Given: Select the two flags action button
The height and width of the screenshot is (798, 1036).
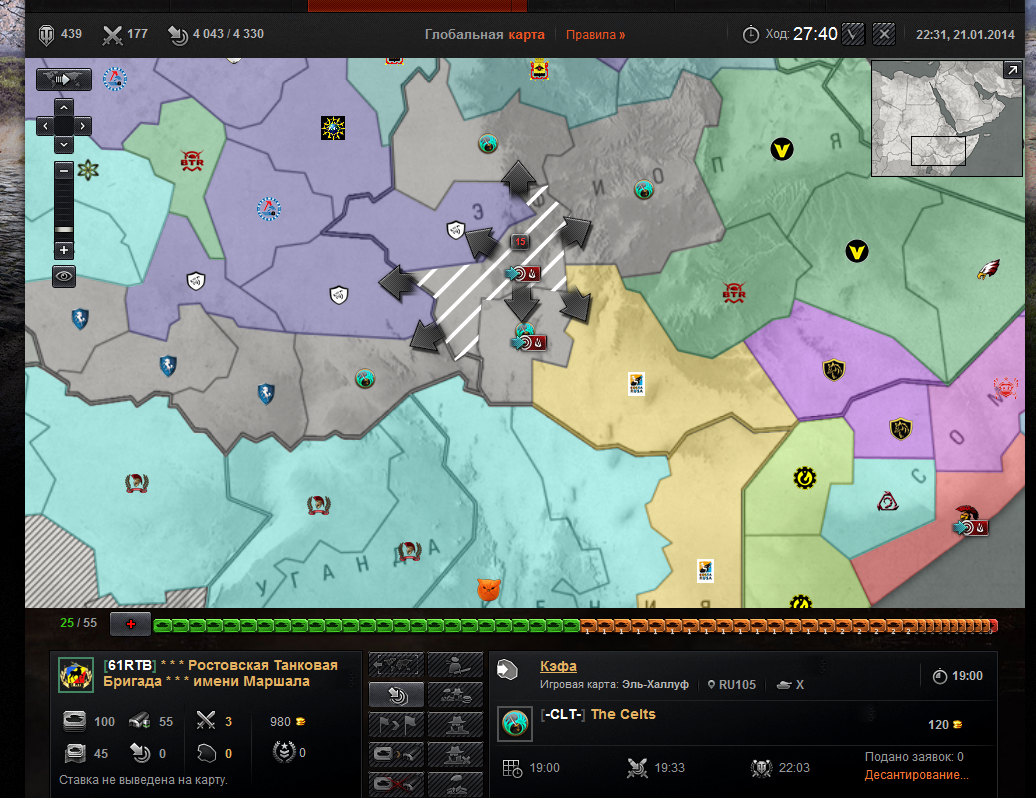Looking at the screenshot, I should click(396, 725).
